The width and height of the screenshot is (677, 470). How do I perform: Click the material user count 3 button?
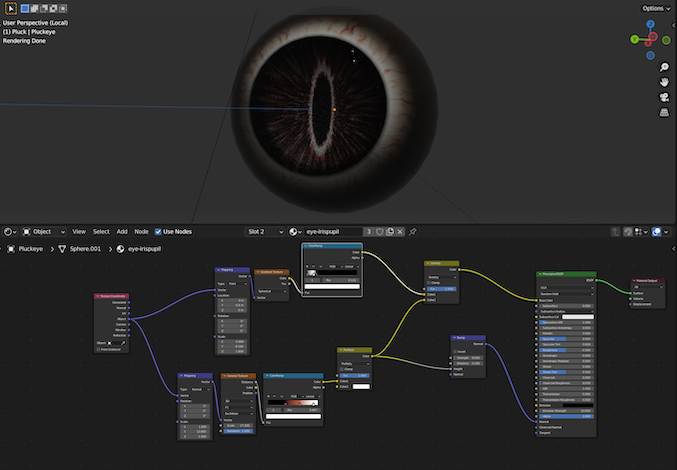point(369,231)
